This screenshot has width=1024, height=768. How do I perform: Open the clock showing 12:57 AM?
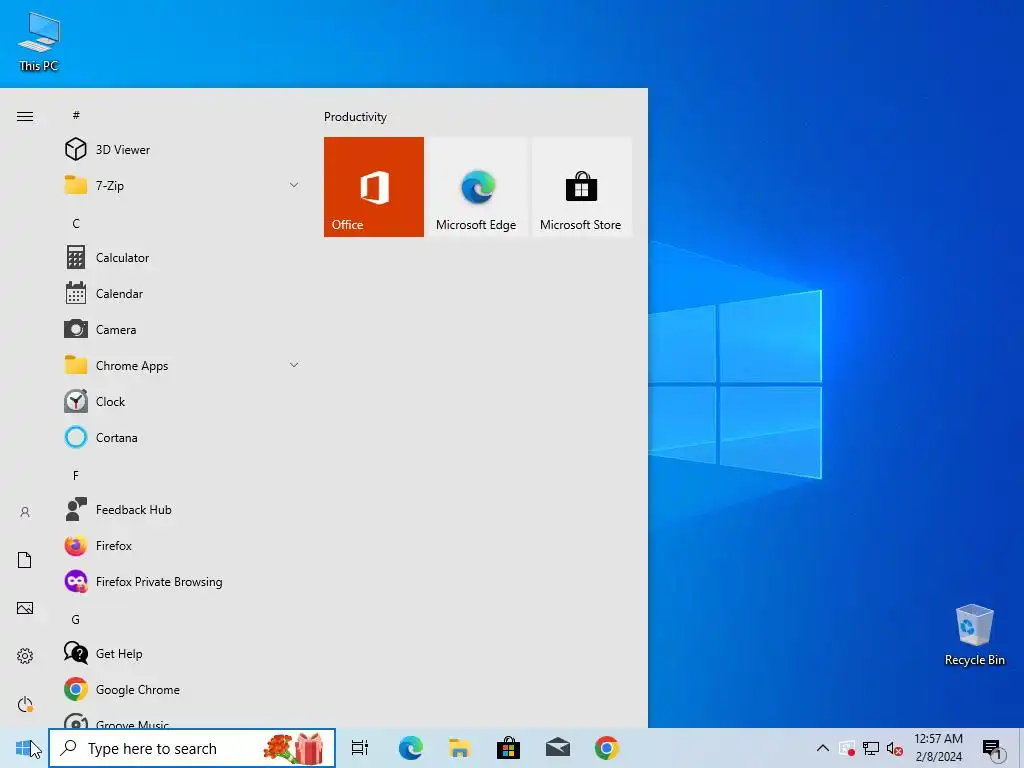click(x=938, y=748)
